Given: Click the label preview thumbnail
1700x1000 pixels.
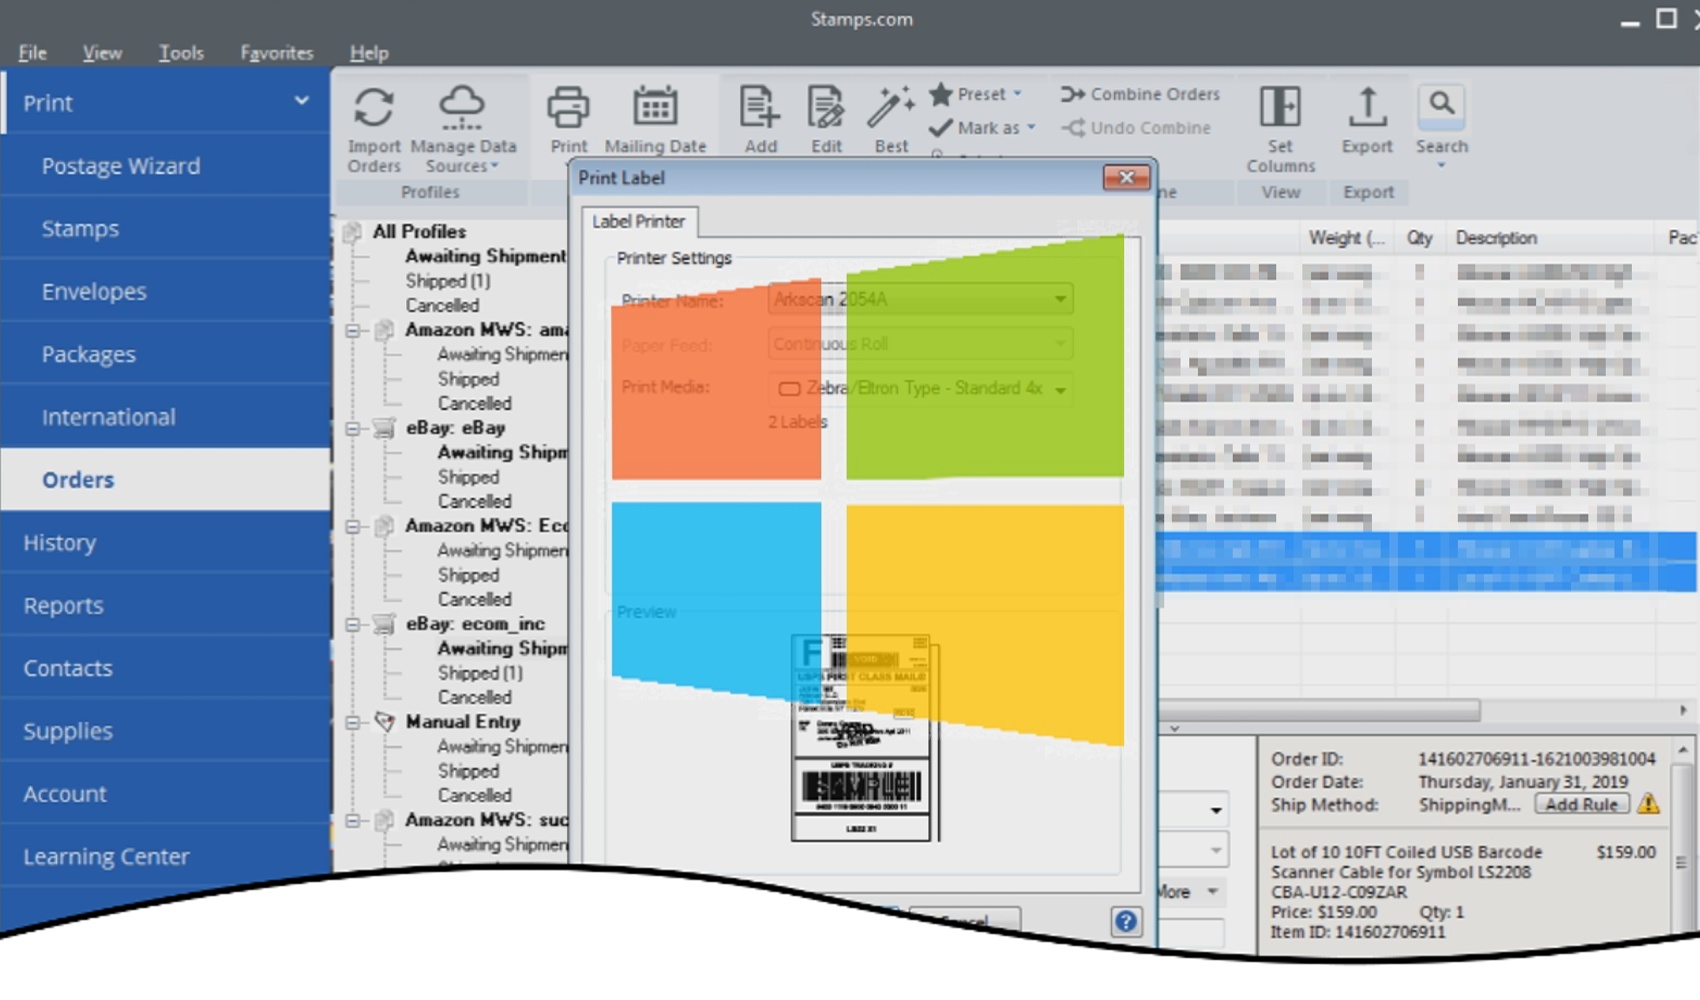Looking at the screenshot, I should pyautogui.click(x=863, y=737).
